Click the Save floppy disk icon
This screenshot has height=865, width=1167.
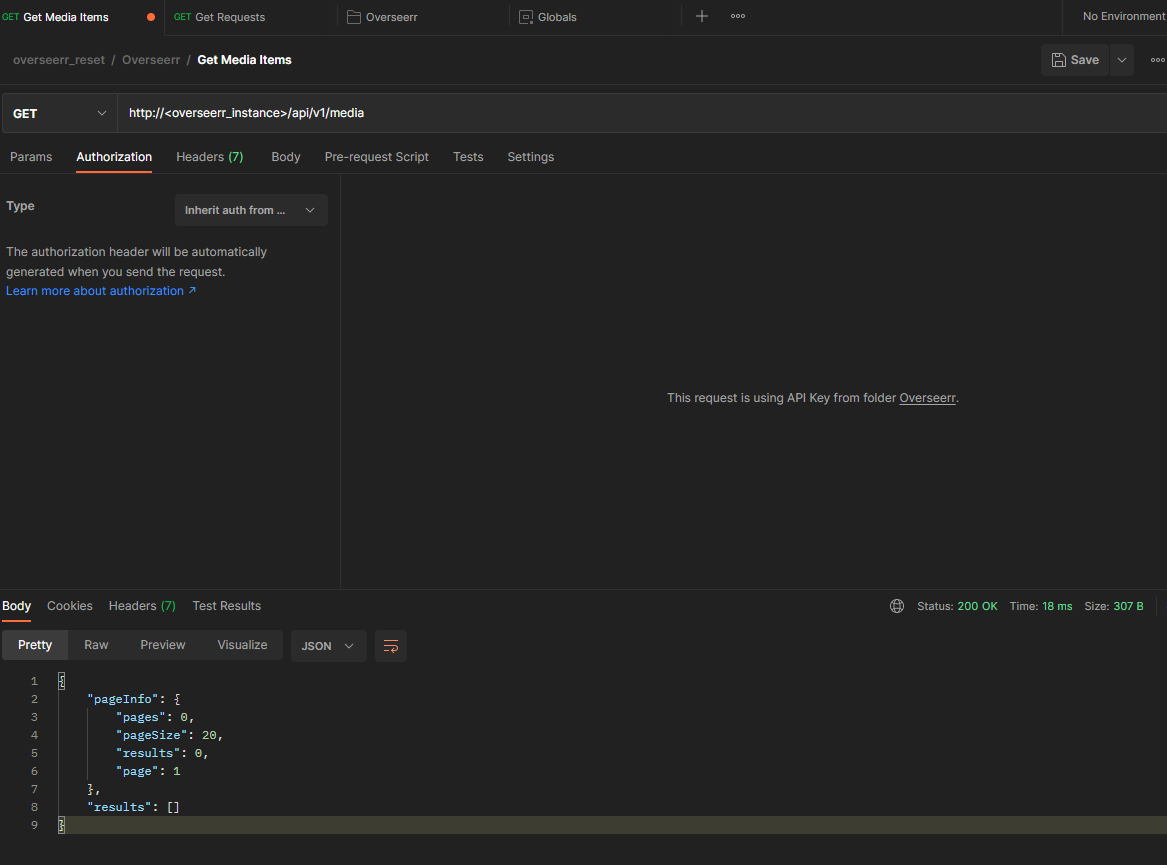point(1058,60)
